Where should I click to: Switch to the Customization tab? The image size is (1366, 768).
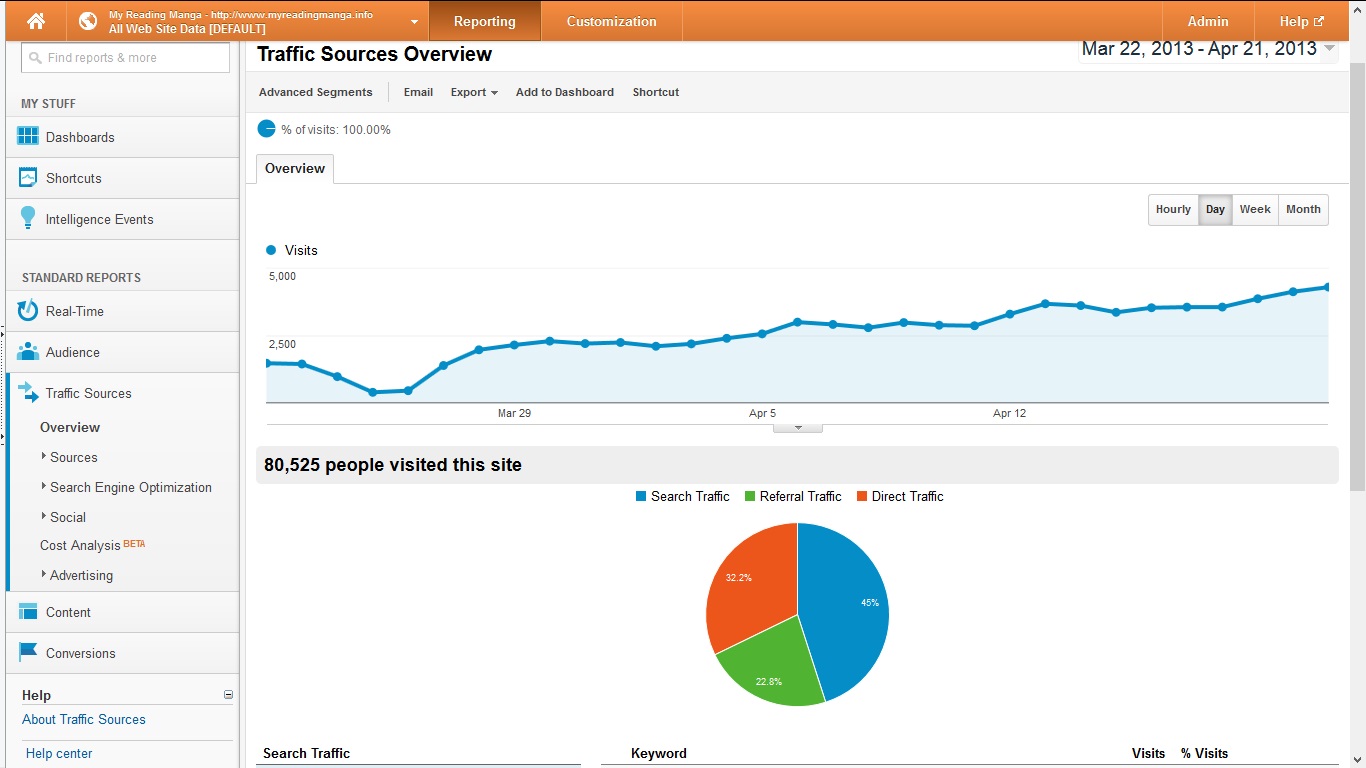611,21
